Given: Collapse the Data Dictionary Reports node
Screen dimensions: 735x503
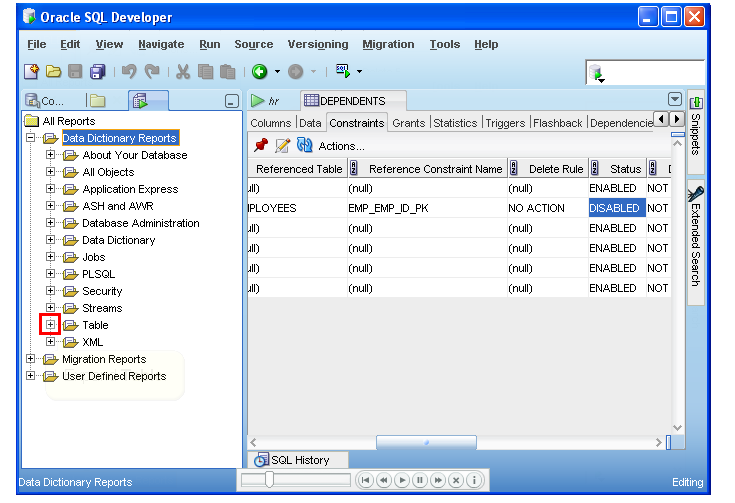Looking at the screenshot, I should click(31, 138).
